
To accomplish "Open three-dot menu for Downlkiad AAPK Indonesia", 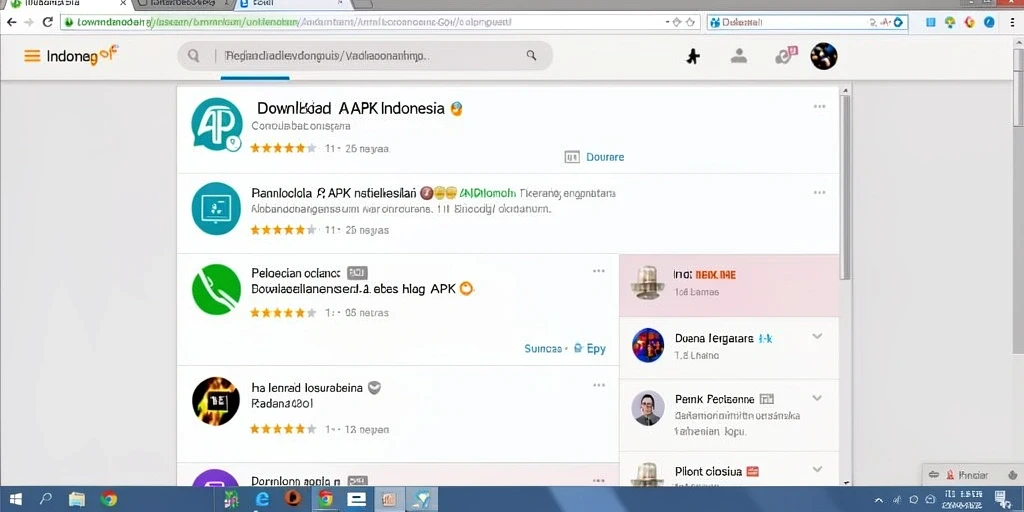I will coord(819,107).
